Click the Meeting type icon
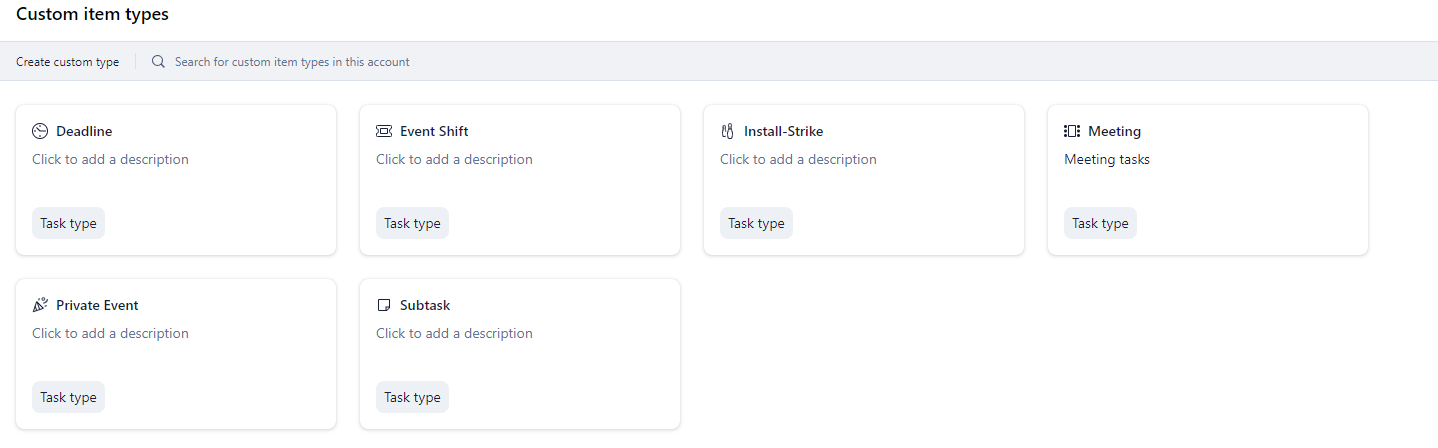The height and width of the screenshot is (448, 1438). point(1072,131)
